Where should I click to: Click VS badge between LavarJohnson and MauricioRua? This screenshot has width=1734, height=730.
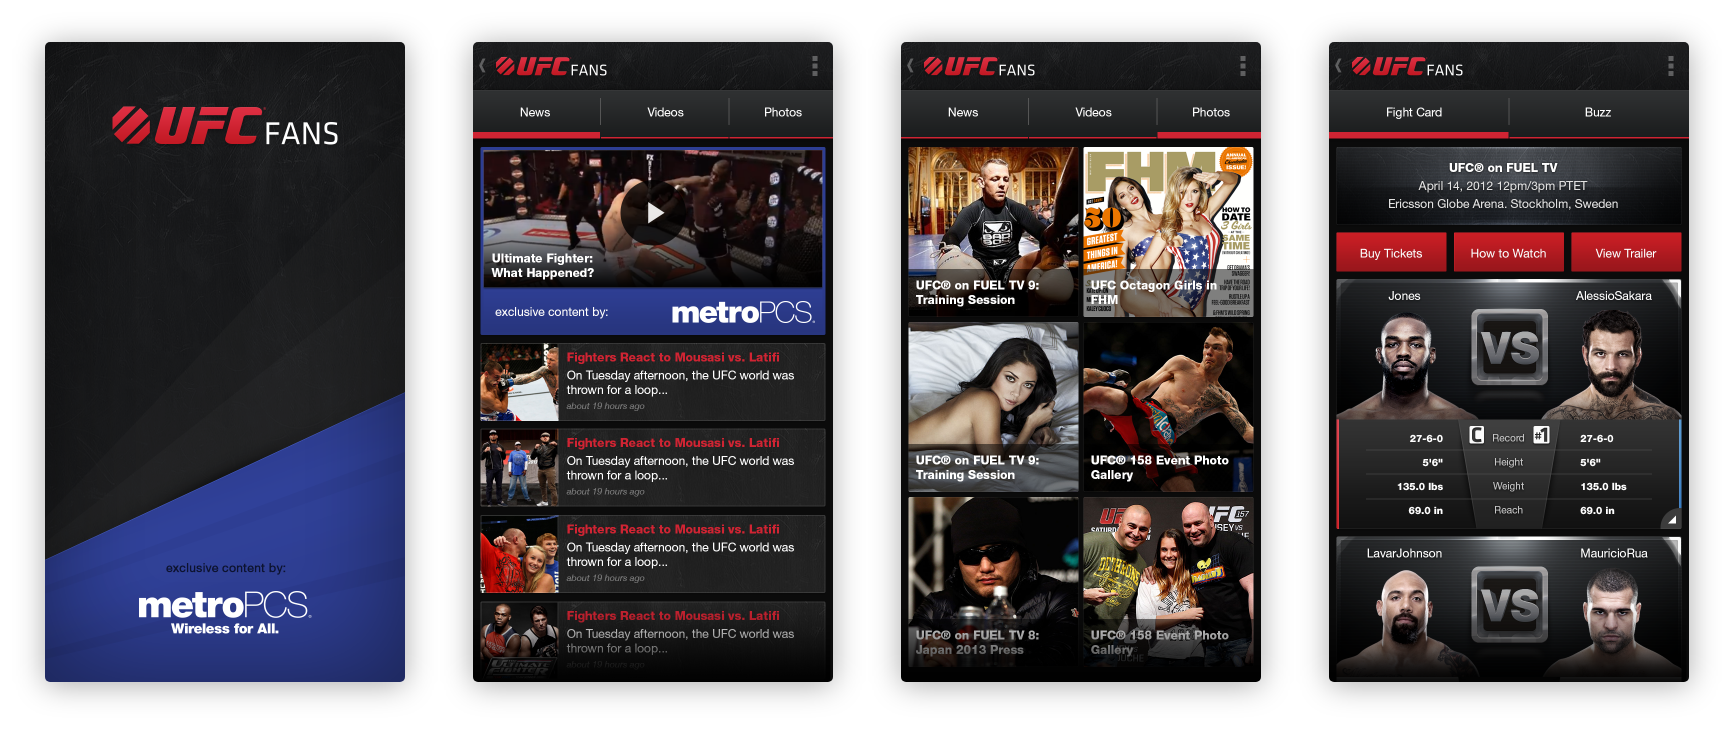pos(1509,604)
